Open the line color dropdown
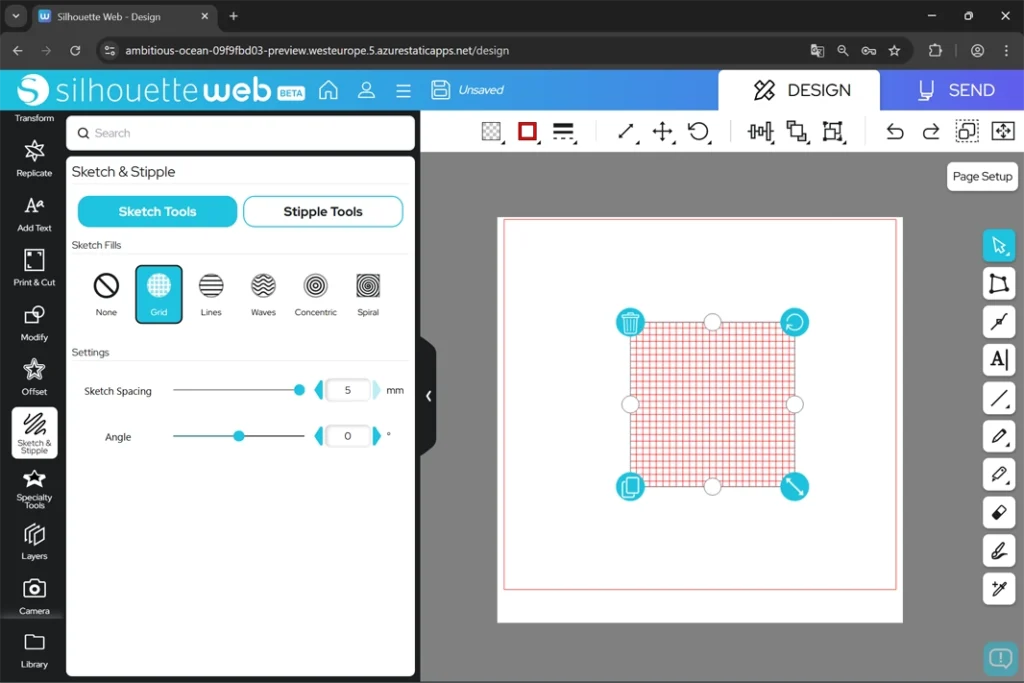 528,132
